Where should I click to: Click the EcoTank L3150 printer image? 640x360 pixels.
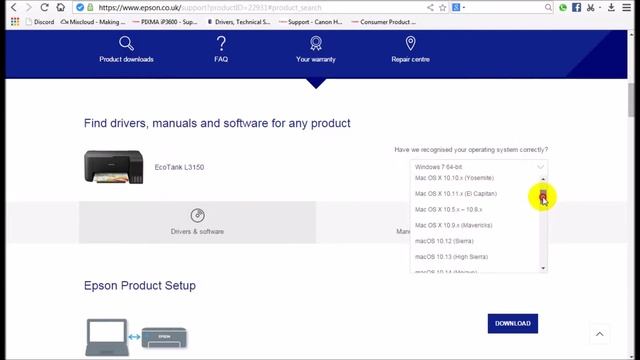pos(114,167)
